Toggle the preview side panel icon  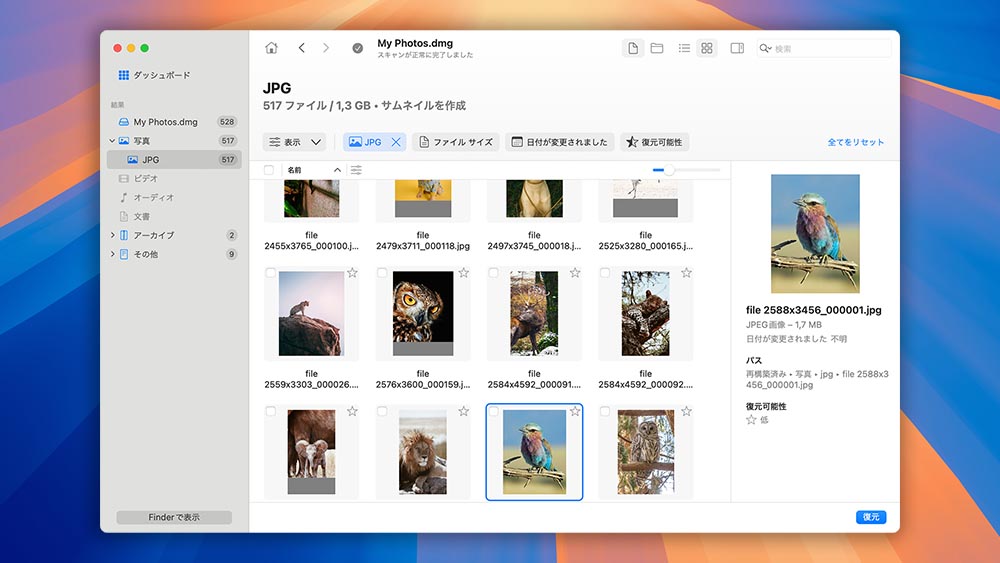coord(737,48)
